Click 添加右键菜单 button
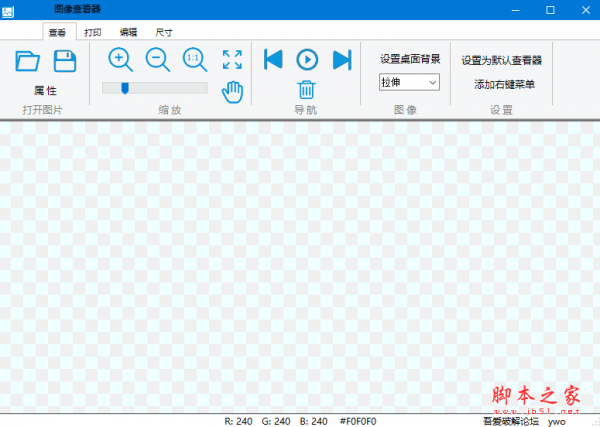This screenshot has height=427, width=600. pos(504,84)
